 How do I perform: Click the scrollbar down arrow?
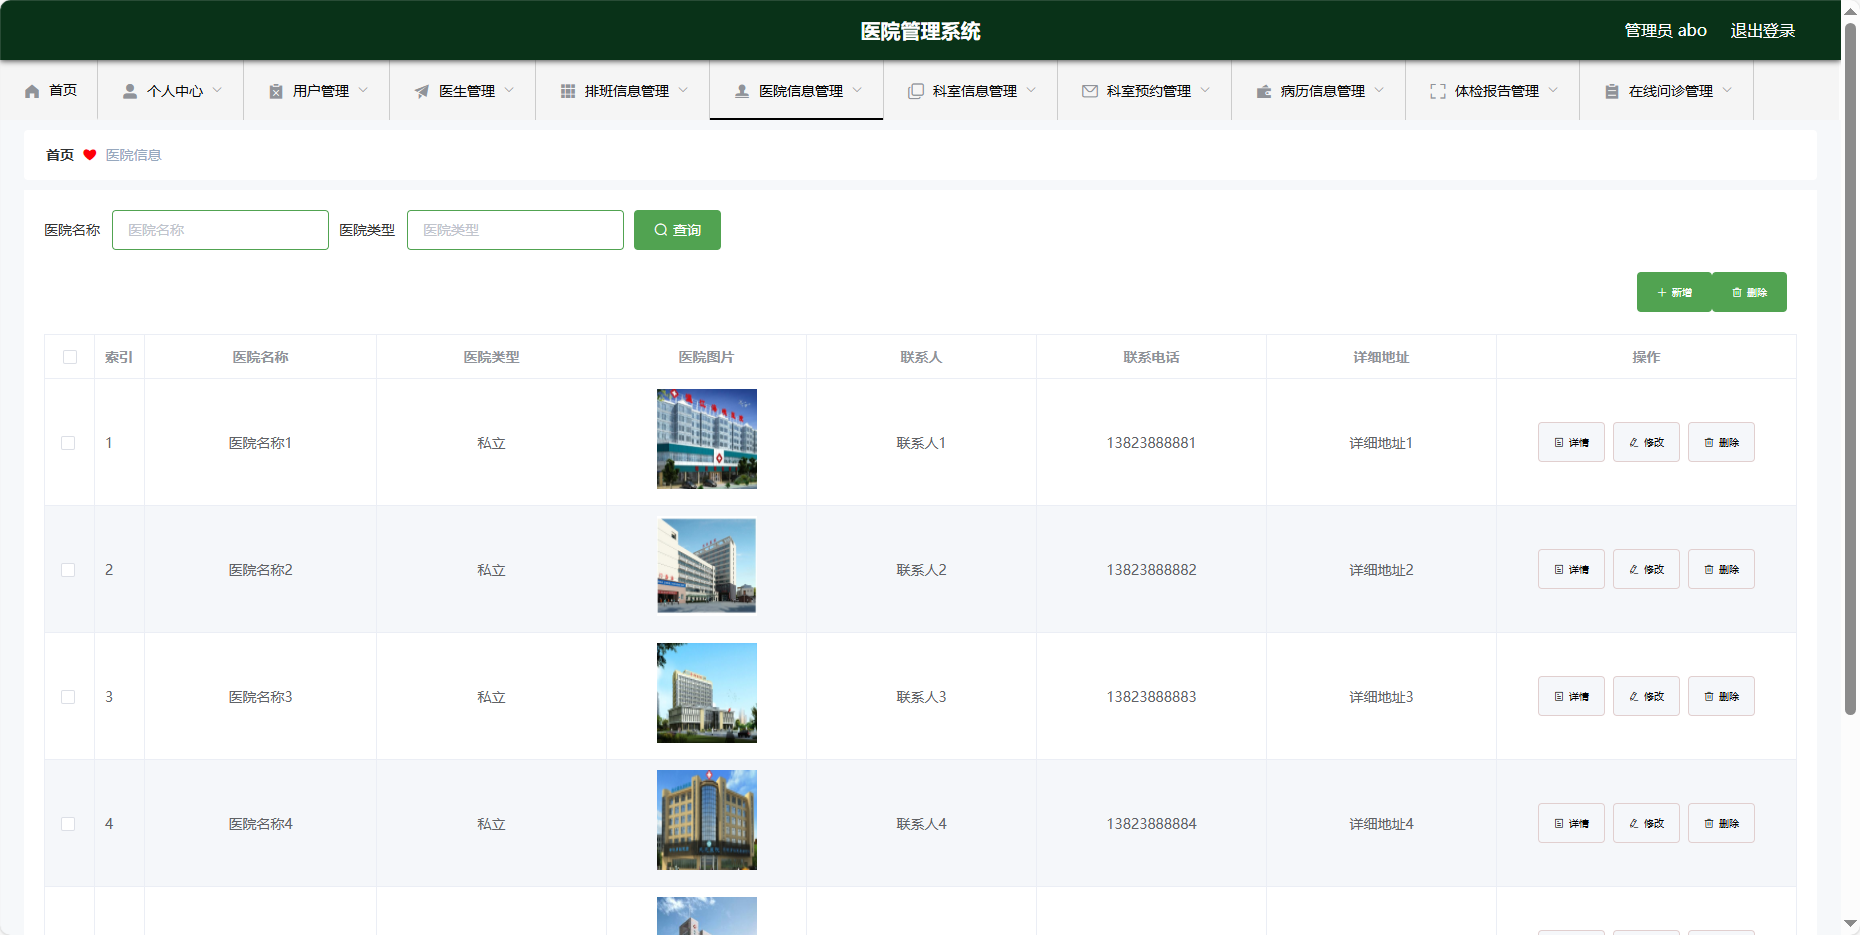(x=1850, y=924)
